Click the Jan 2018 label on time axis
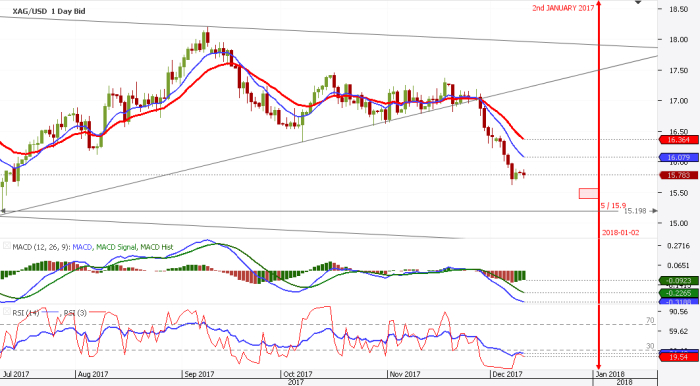The image size is (700, 386). click(x=610, y=374)
